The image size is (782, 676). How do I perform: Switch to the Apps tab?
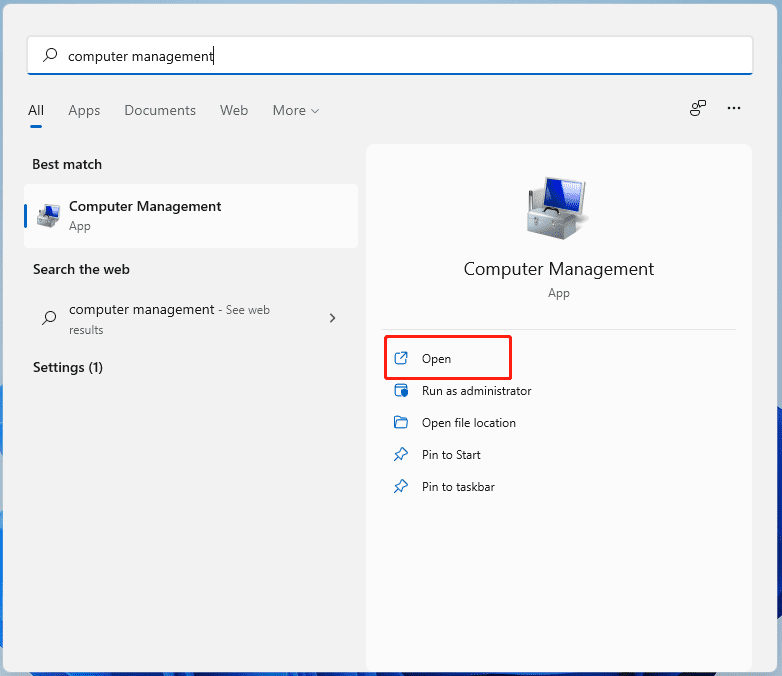(84, 110)
